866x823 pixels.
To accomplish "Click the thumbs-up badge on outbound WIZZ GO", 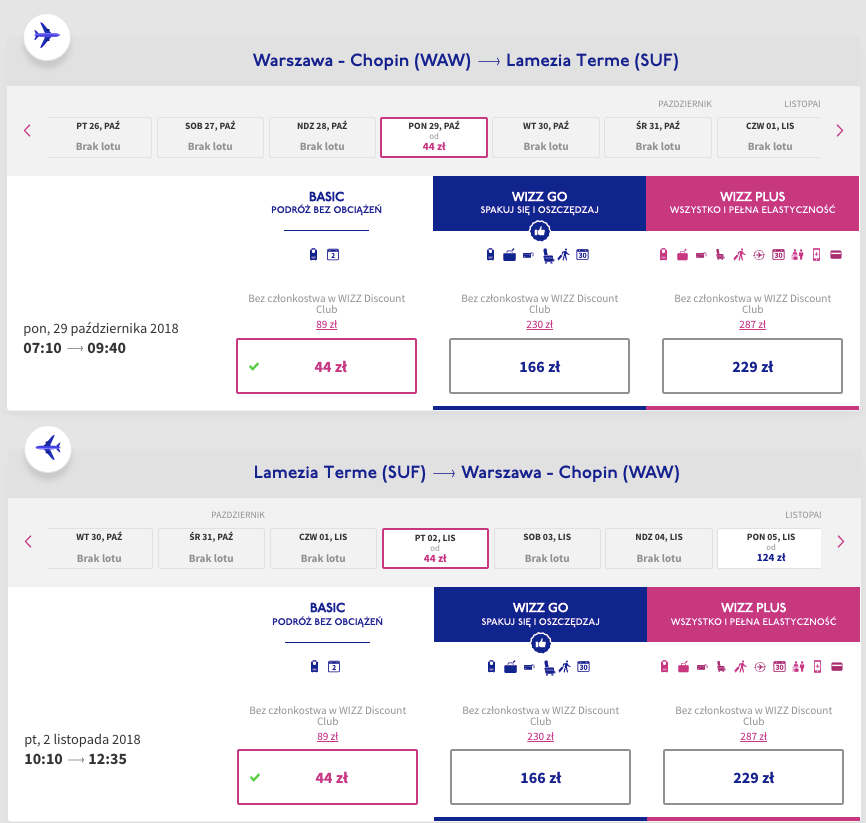I will pos(539,231).
